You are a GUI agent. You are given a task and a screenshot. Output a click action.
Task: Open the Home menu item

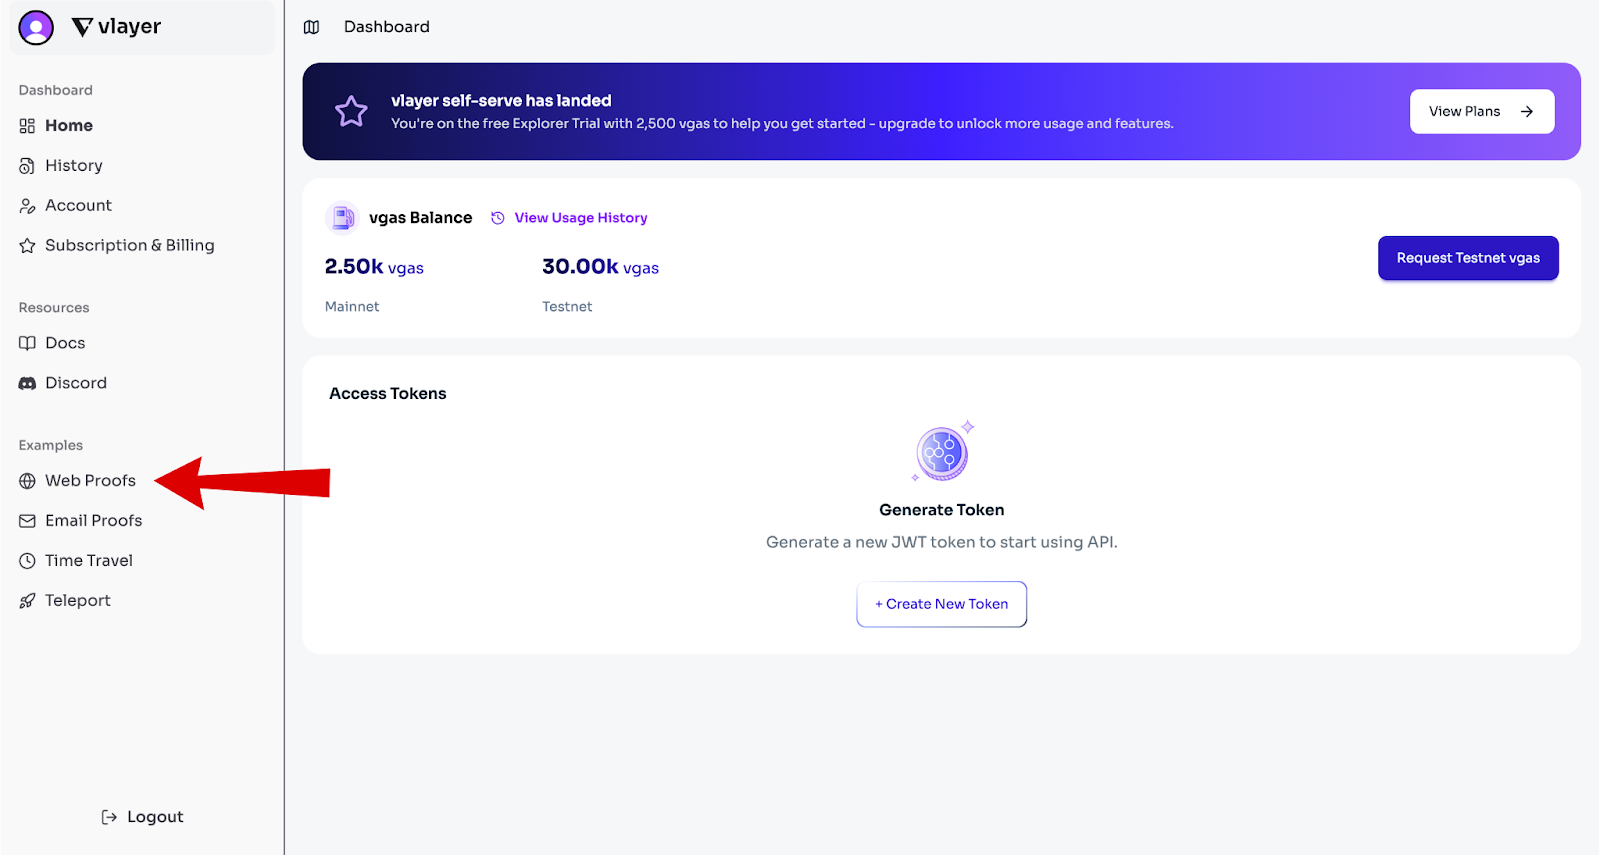[x=69, y=126]
